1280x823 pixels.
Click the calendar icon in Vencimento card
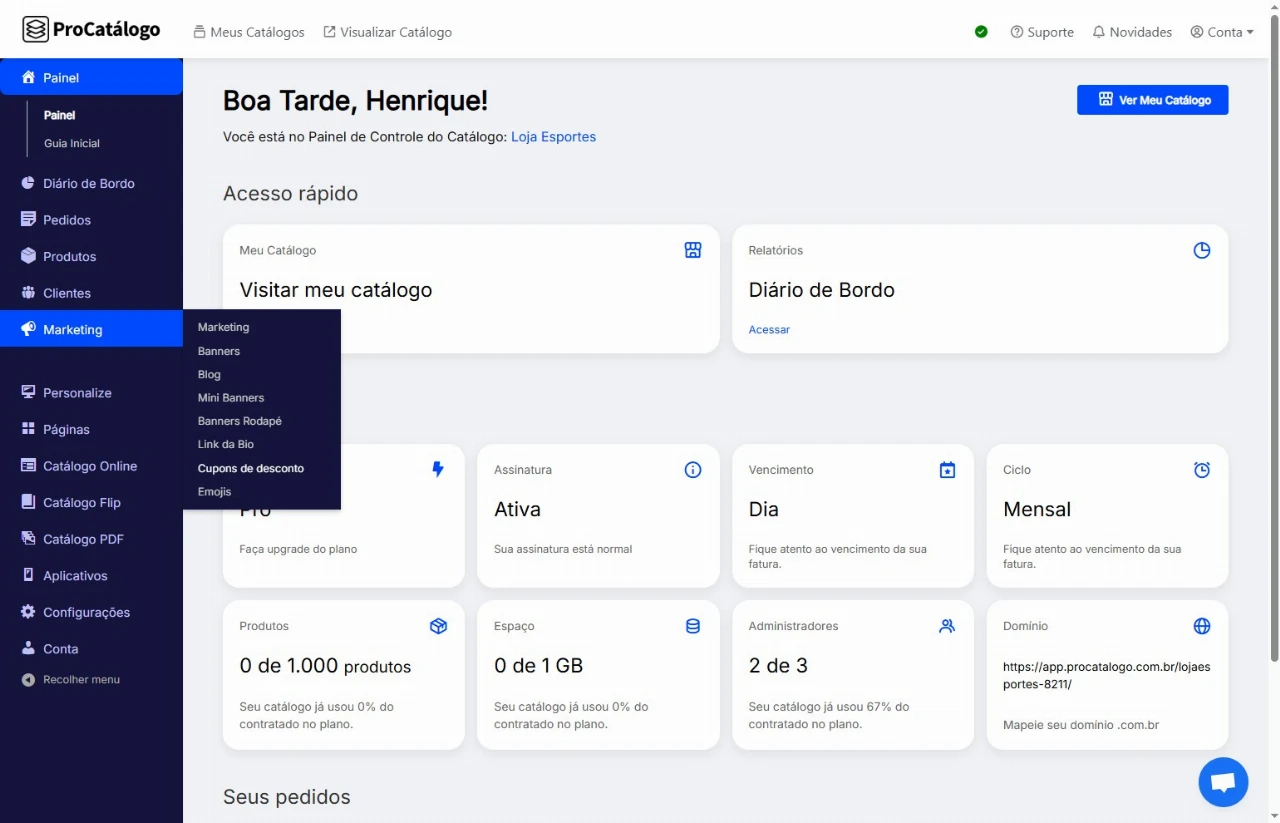[947, 470]
